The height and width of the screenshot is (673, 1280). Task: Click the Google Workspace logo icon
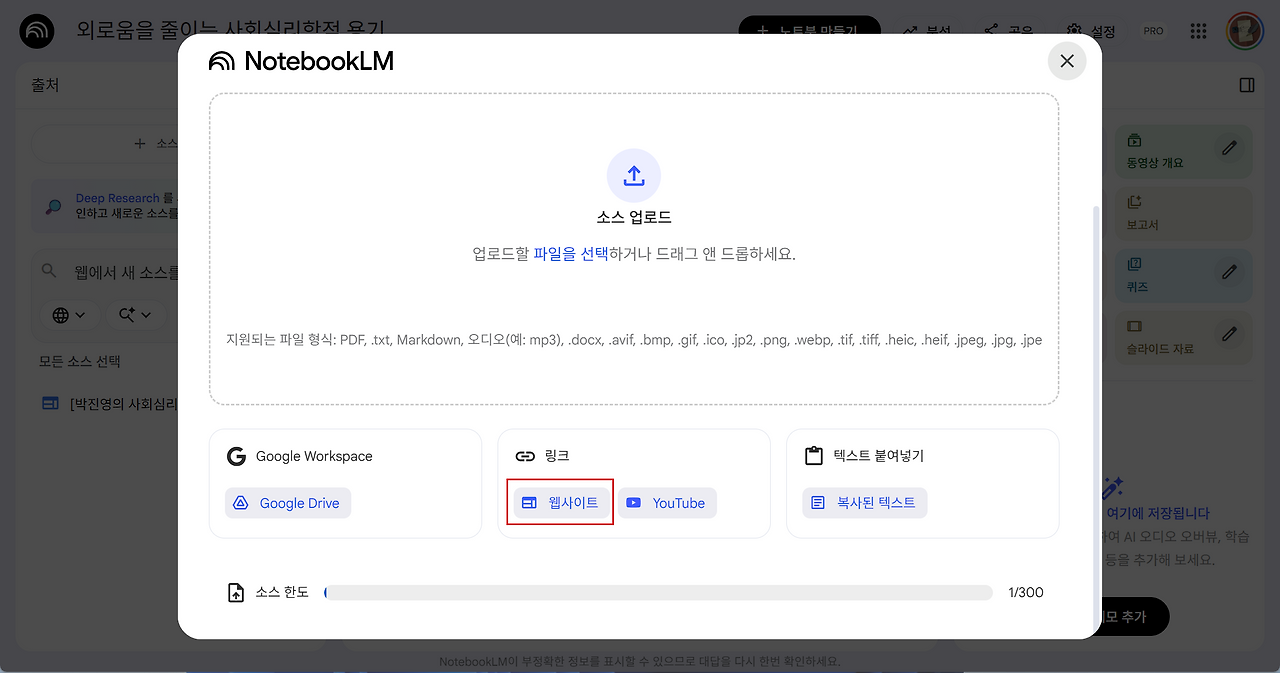click(236, 456)
